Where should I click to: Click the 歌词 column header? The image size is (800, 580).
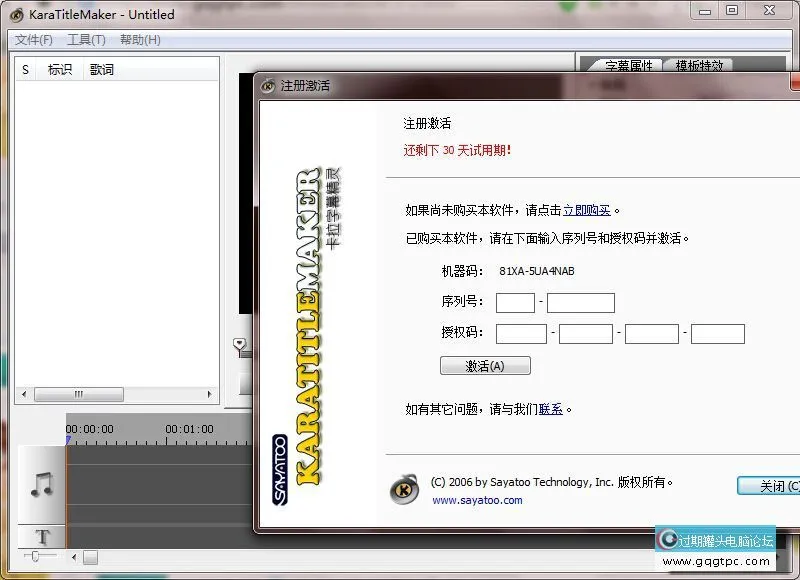pos(102,69)
